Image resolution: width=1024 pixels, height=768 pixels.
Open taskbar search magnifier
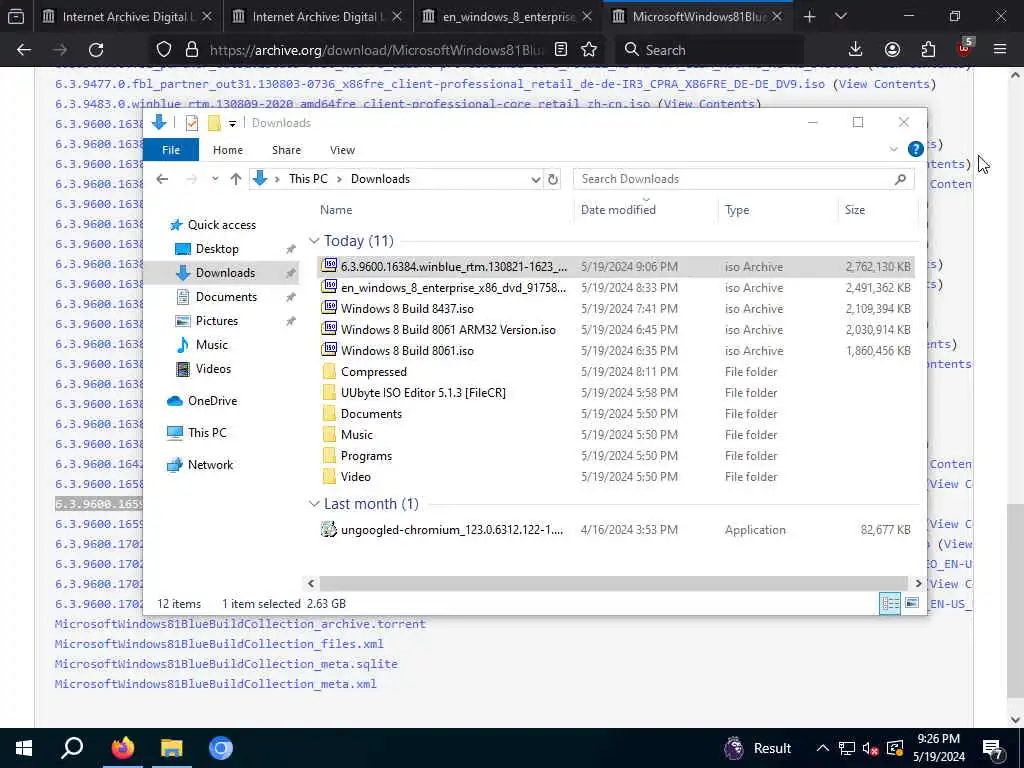pyautogui.click(x=72, y=748)
